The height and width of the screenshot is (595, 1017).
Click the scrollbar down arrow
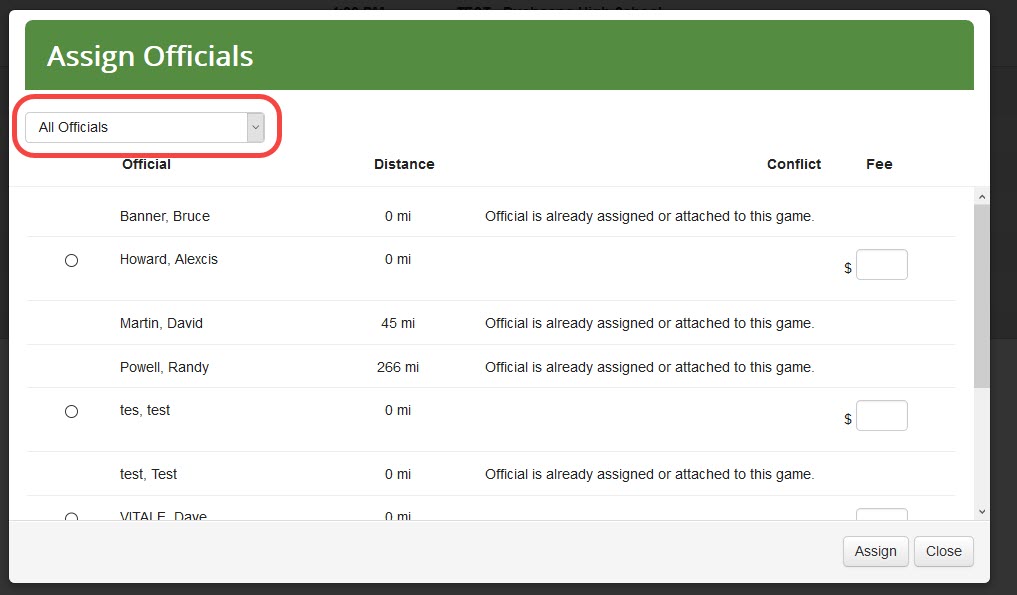982,511
